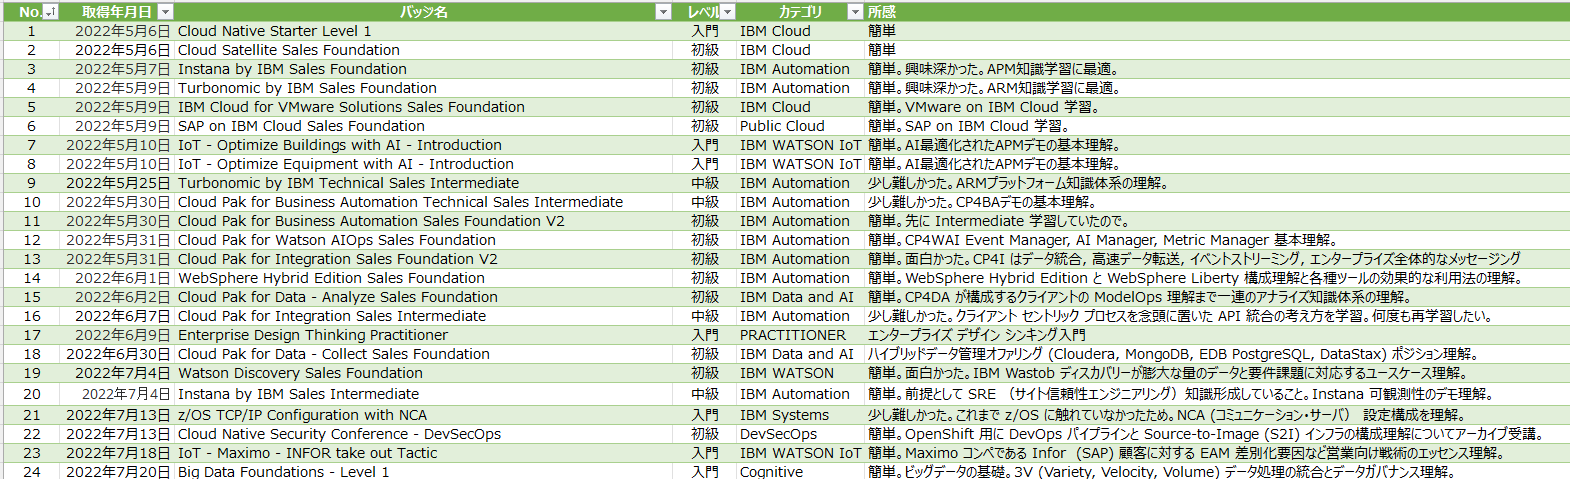The image size is (1570, 479).
Task: Open the 取得年月日 column filter dropdown
Action: tap(166, 12)
